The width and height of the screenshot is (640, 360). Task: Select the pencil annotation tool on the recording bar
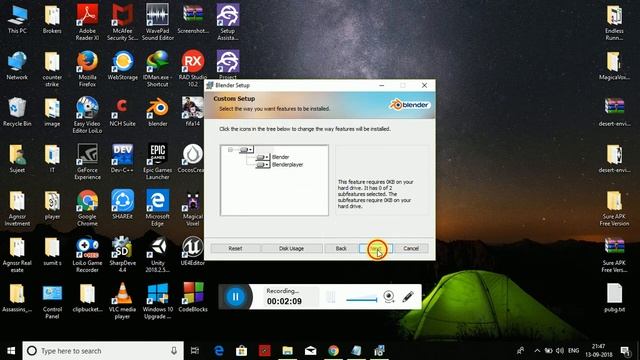[408, 297]
